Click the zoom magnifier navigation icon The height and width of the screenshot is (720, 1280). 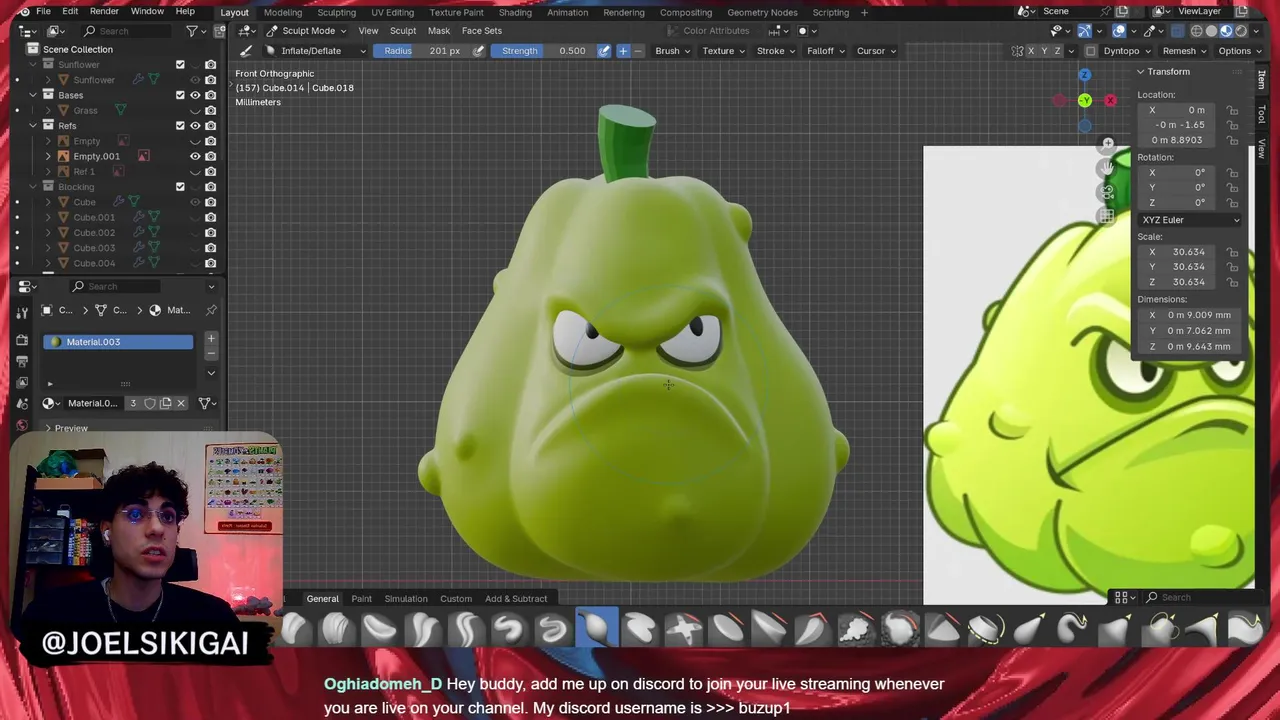[1107, 145]
